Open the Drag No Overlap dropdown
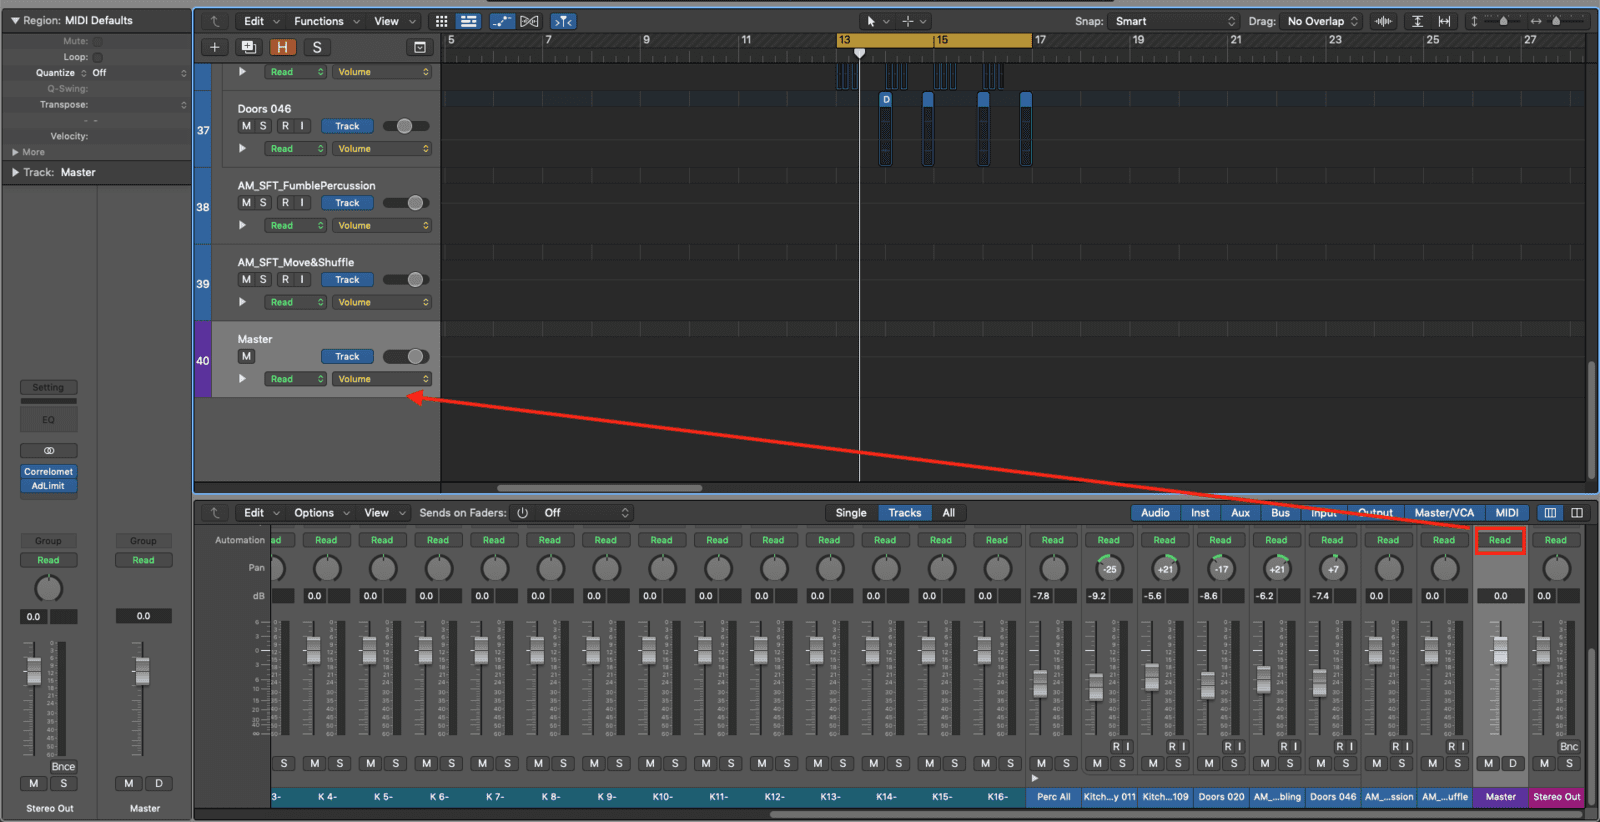1600x822 pixels. (1322, 21)
